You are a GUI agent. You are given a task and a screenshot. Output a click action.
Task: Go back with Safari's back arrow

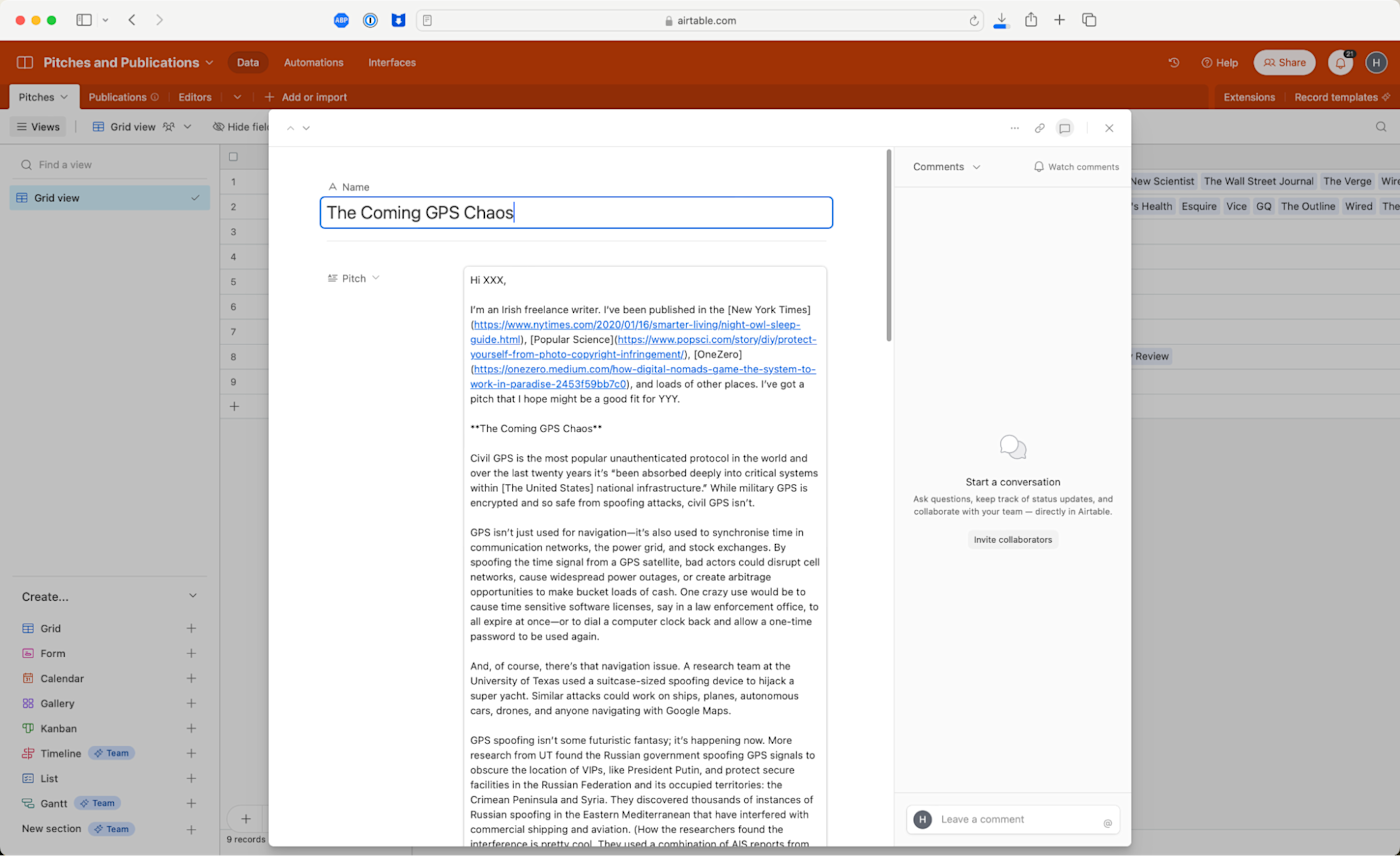pos(132,20)
